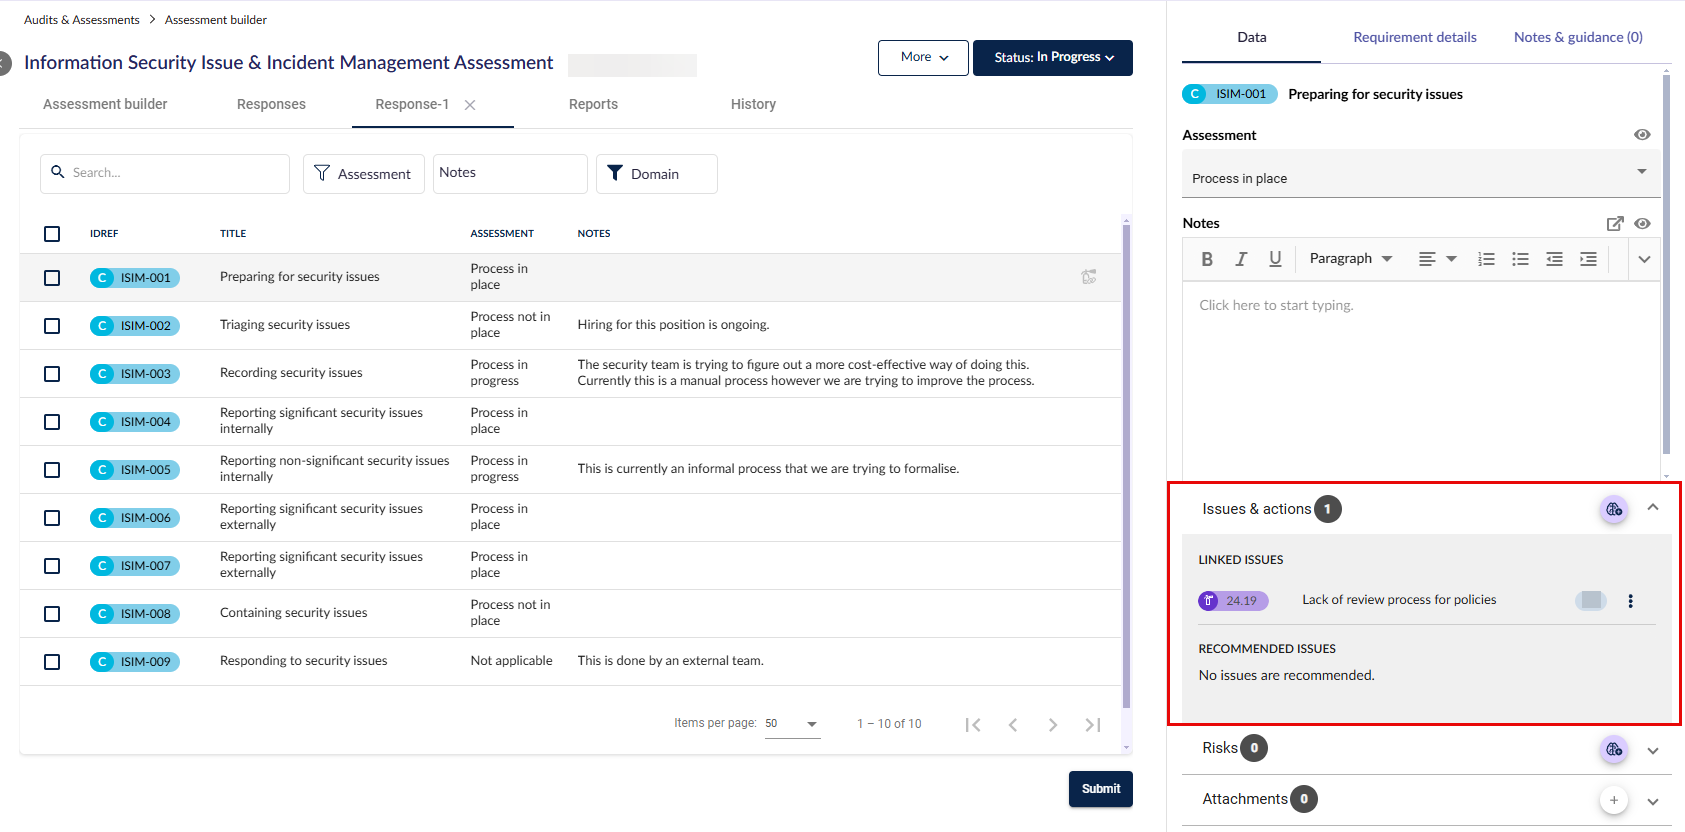Screen dimensions: 1685x832
Task: Click the back arrow beside assessment title
Action: point(4,63)
